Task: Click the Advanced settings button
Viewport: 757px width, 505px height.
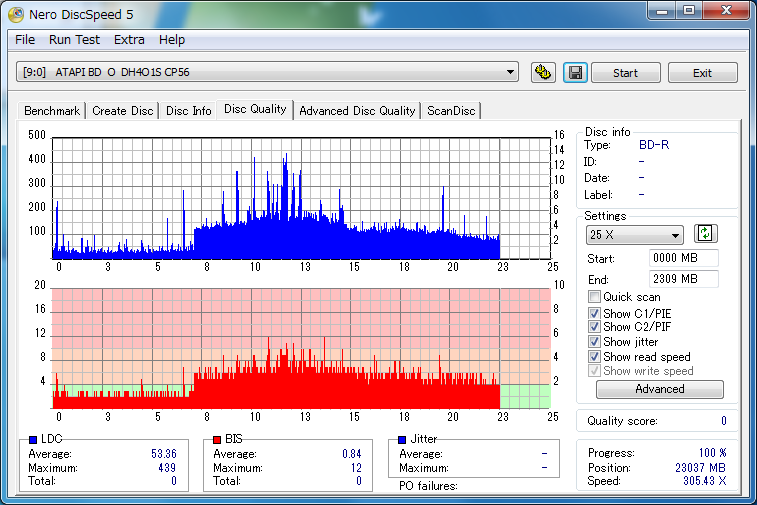Action: tap(660, 389)
